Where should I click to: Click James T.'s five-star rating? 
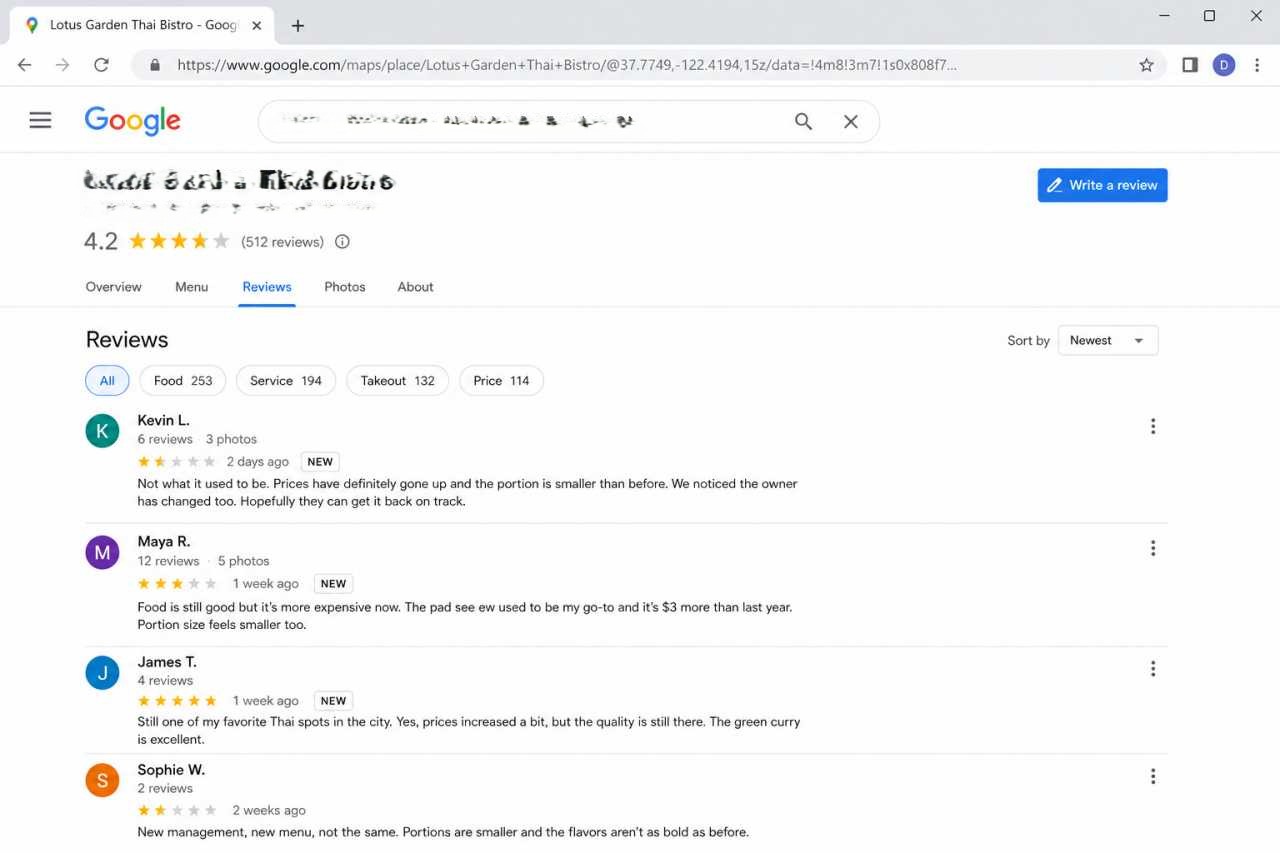177,701
